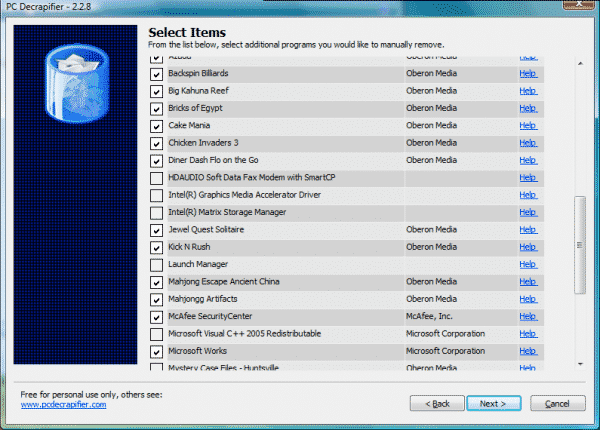Select the Jewel Quest Solitaire row name

pos(207,230)
